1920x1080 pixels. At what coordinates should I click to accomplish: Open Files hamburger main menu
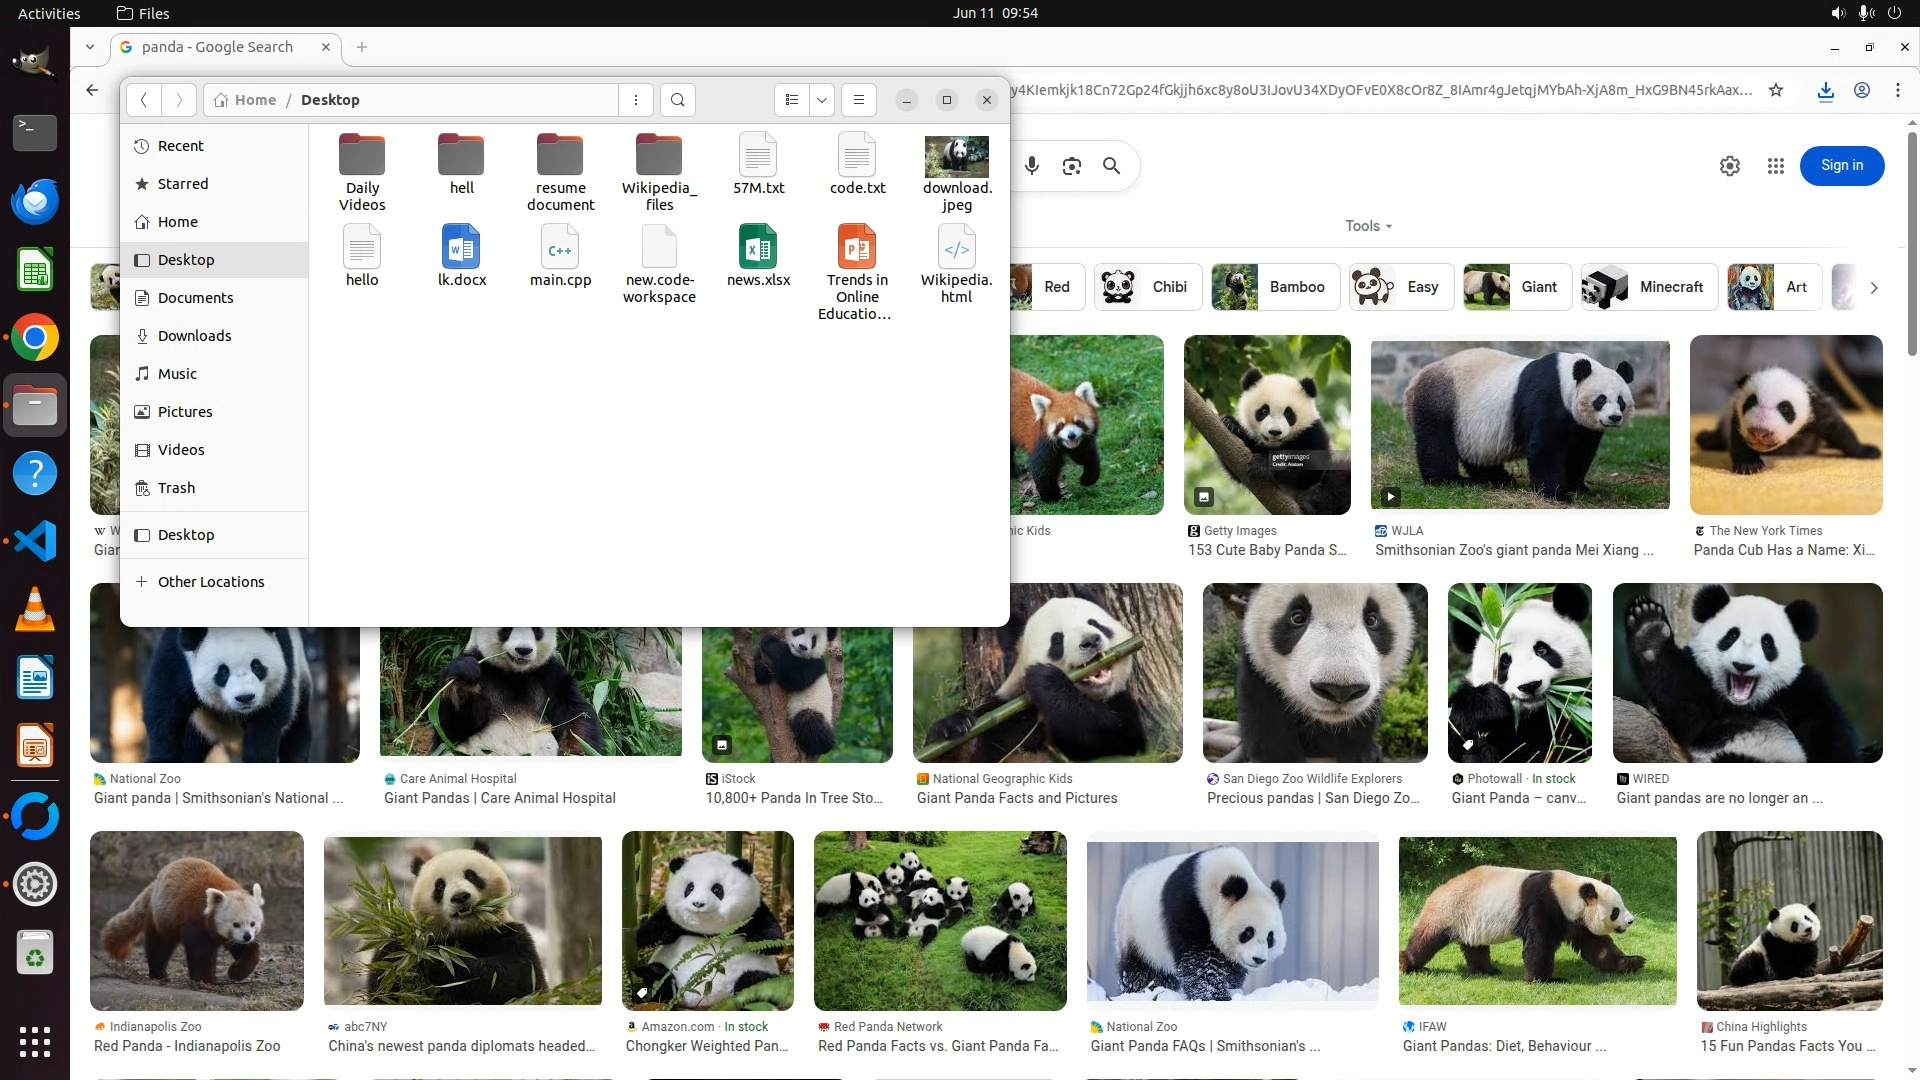pos(858,100)
